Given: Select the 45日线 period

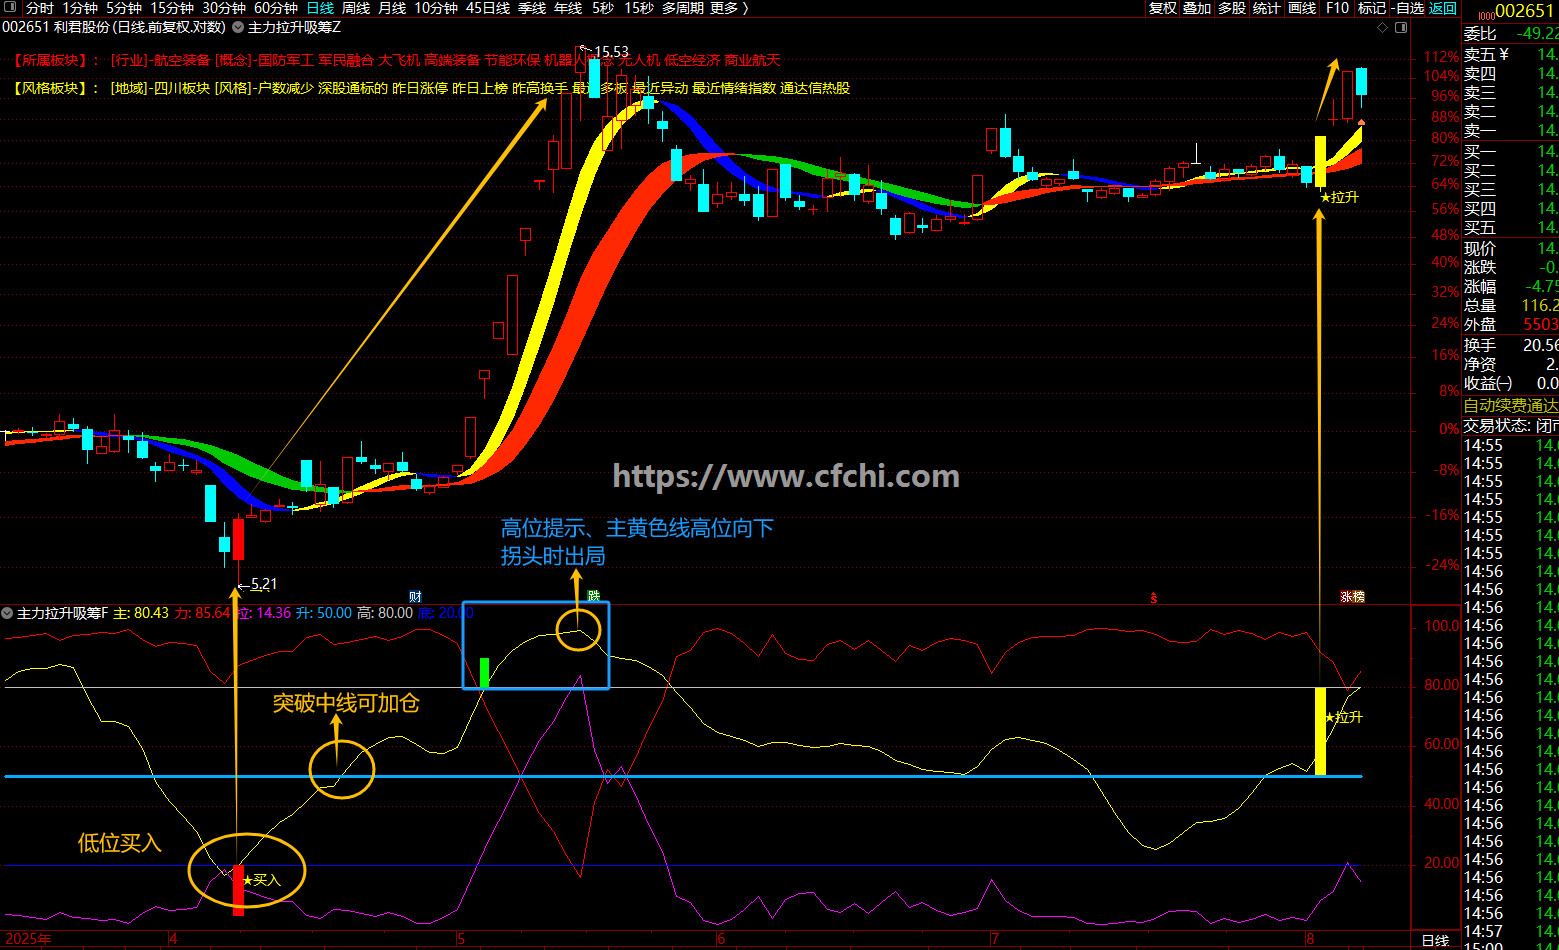Looking at the screenshot, I should point(488,8).
